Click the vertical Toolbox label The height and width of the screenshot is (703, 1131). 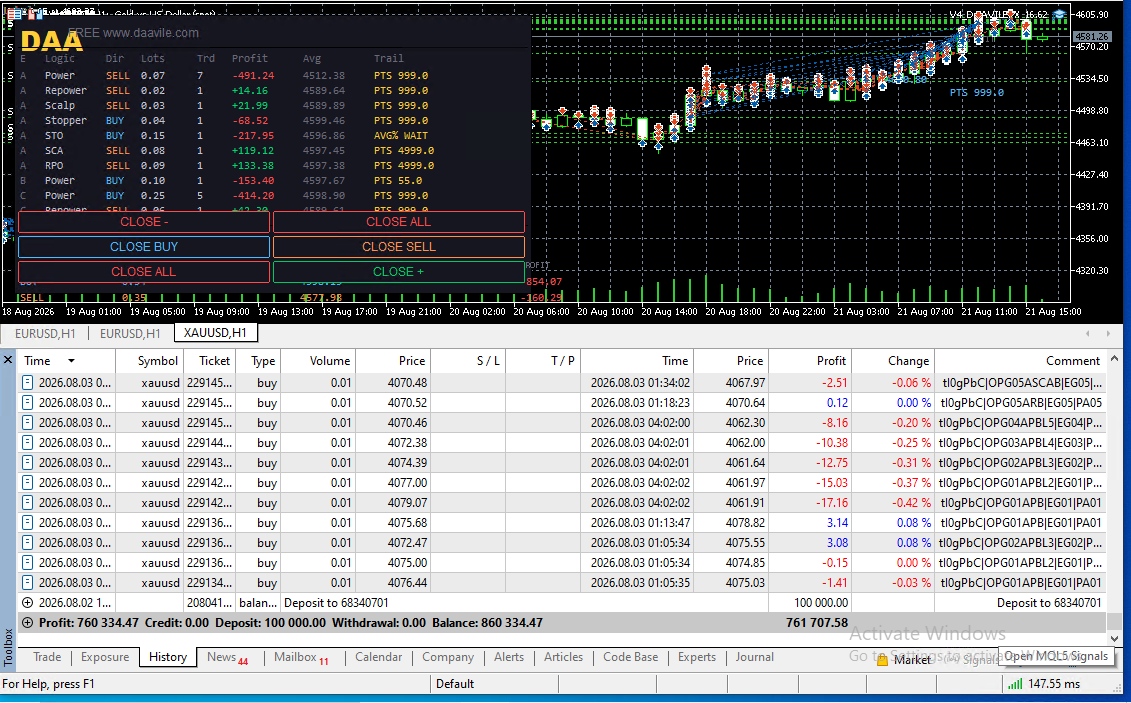pos(8,647)
